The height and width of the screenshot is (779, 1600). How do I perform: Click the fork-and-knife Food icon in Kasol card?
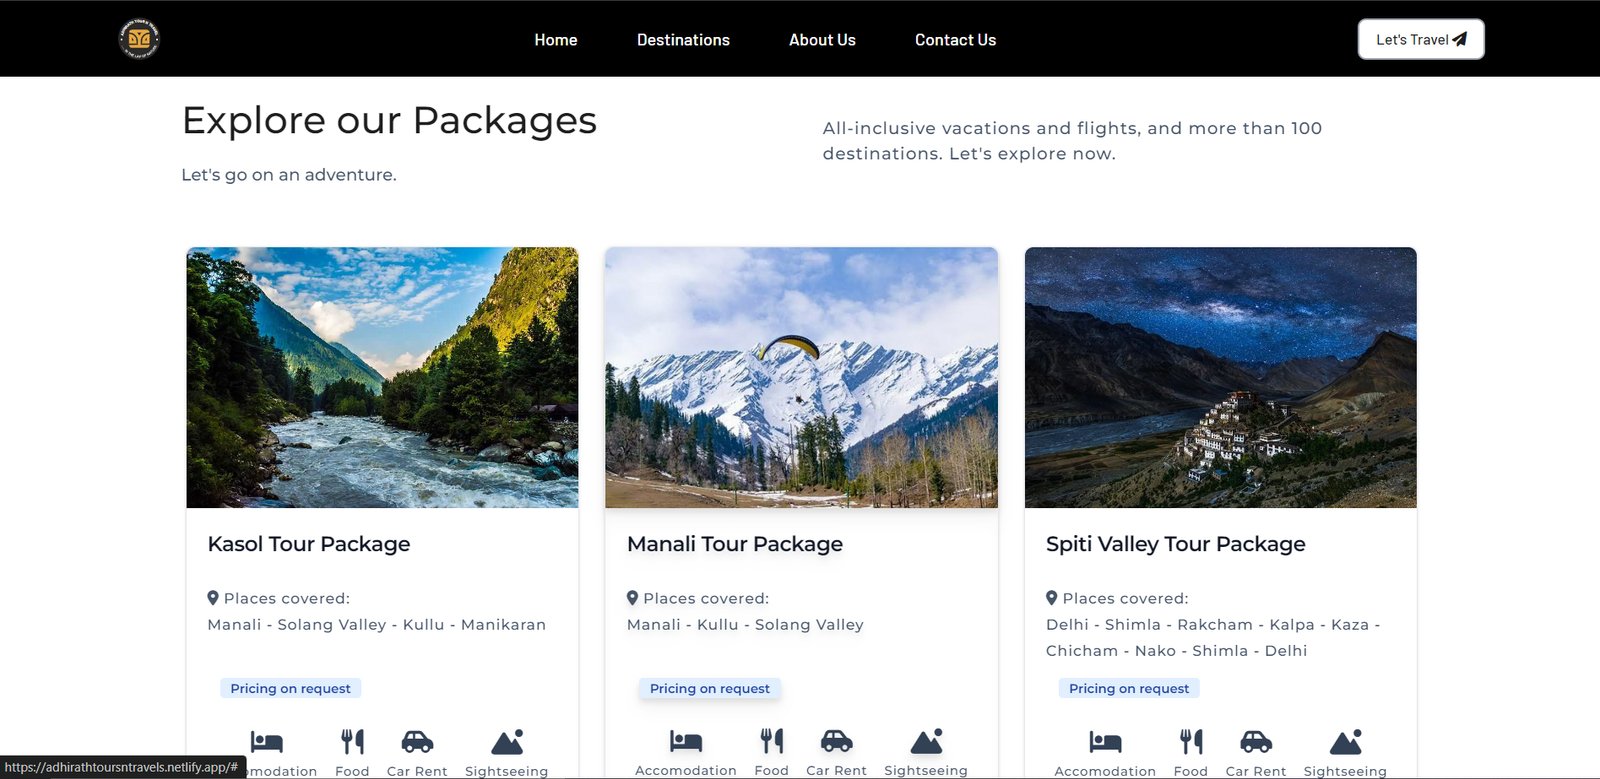(352, 741)
